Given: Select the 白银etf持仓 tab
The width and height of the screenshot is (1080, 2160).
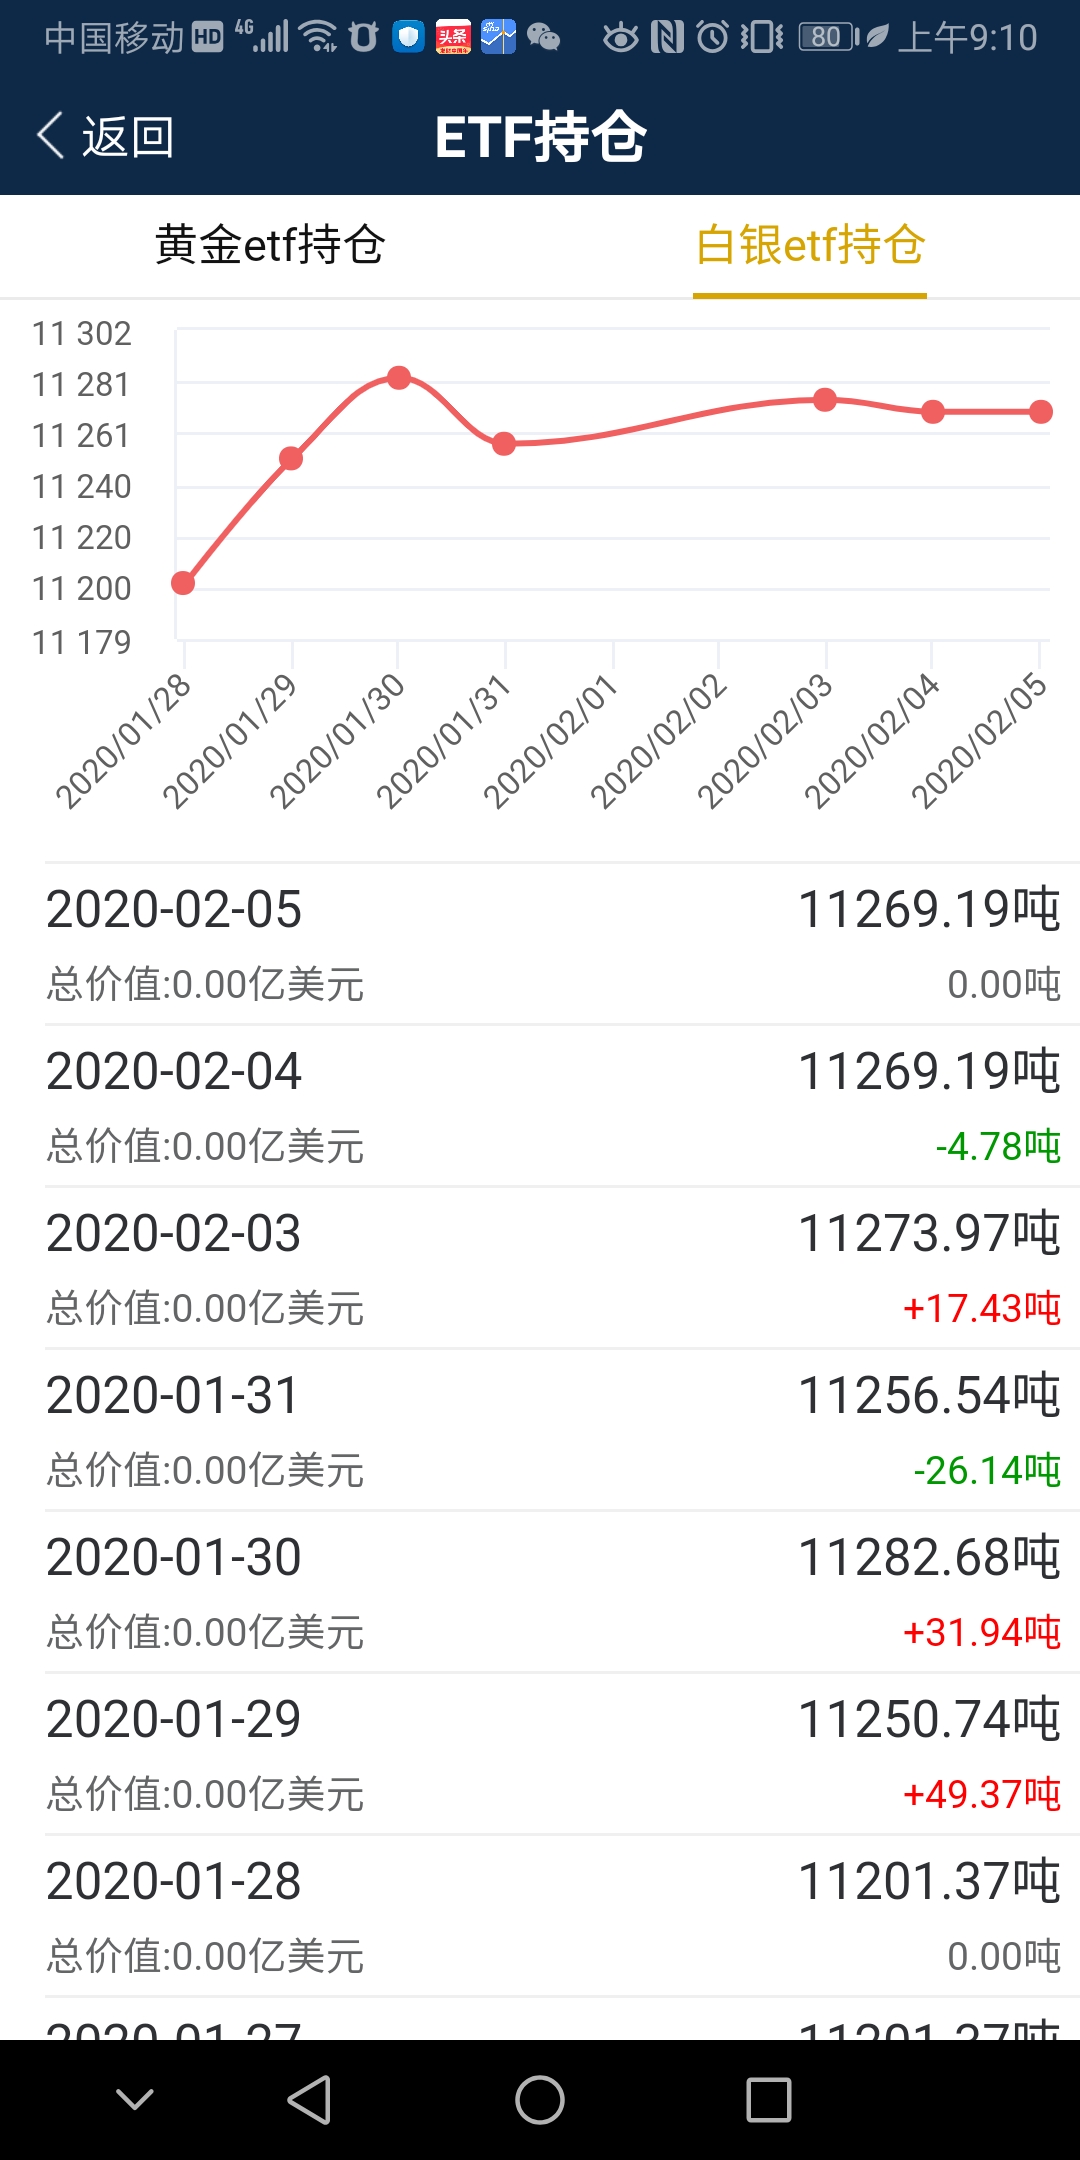Looking at the screenshot, I should tap(810, 245).
